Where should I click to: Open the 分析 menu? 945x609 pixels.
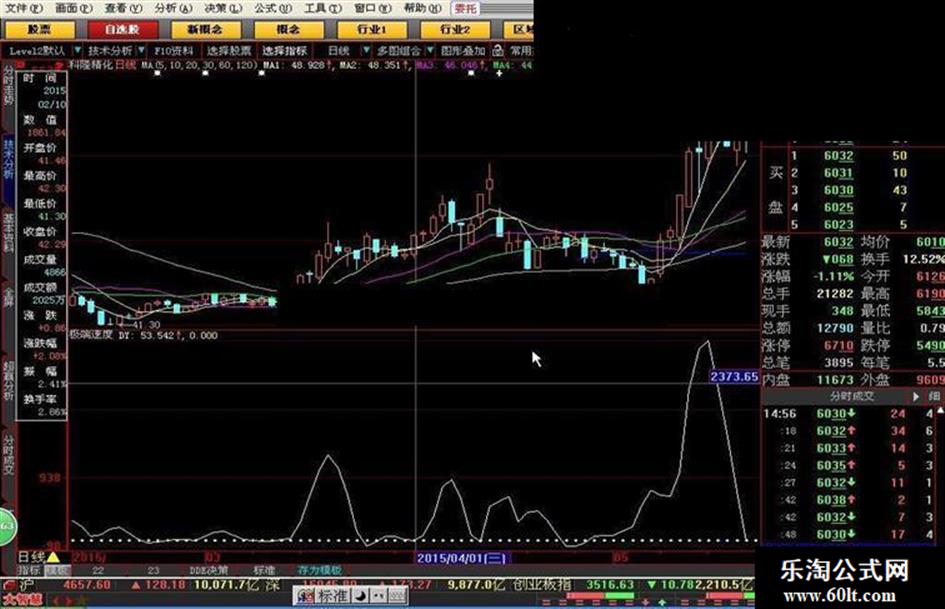(172, 8)
